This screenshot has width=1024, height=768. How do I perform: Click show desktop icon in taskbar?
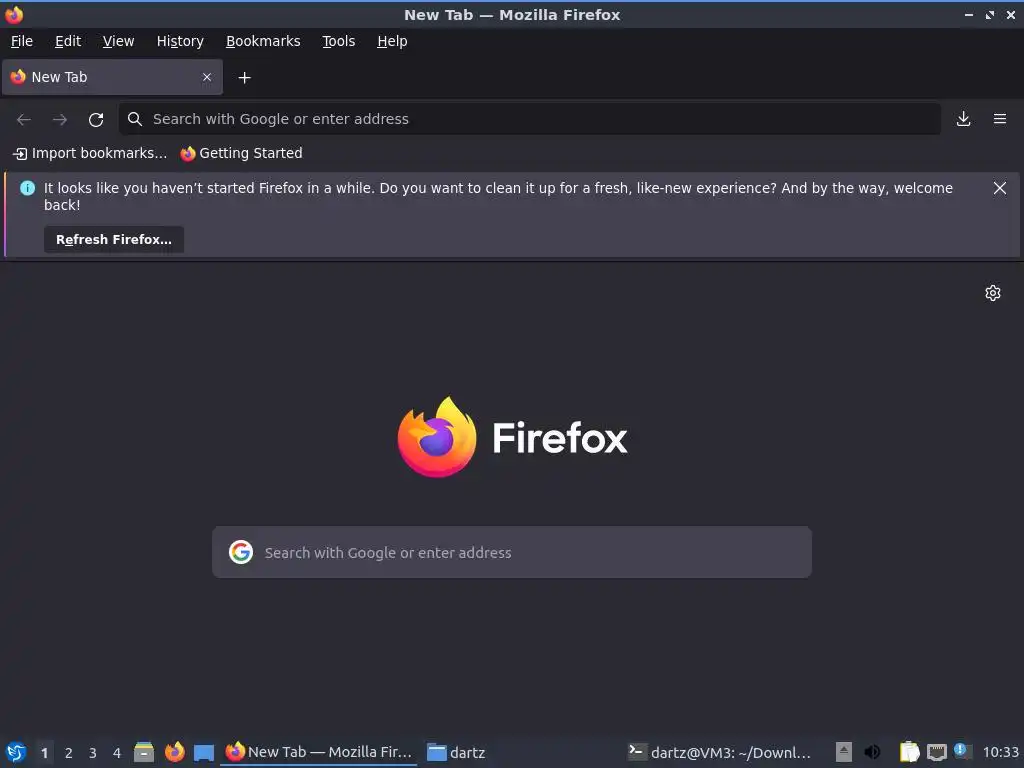204,753
